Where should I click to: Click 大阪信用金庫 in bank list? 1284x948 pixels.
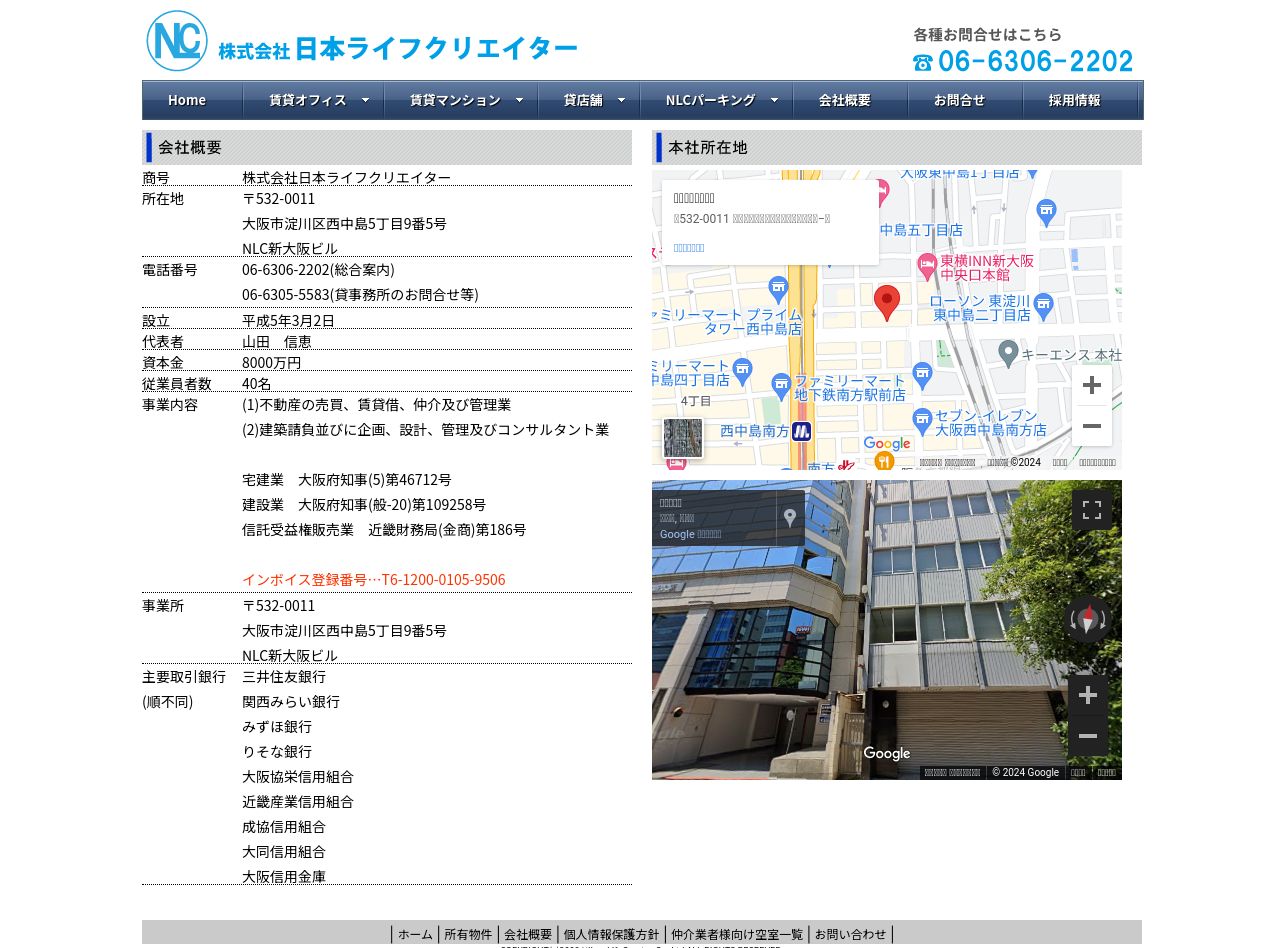(x=284, y=877)
